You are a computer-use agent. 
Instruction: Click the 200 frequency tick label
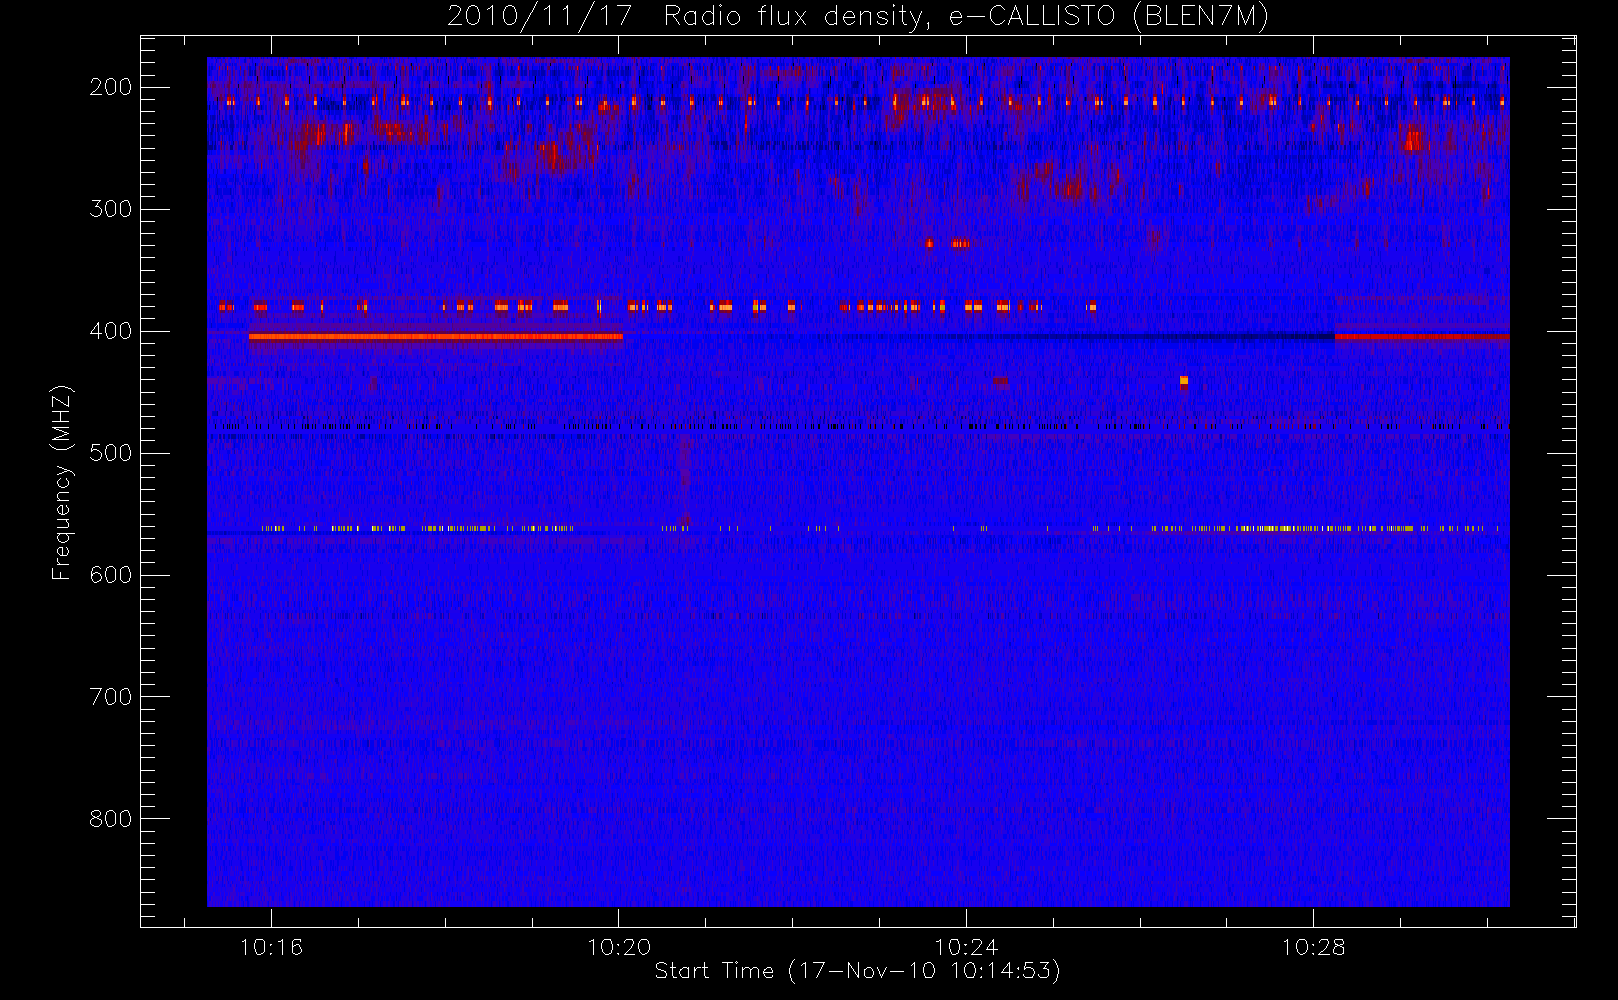point(111,87)
